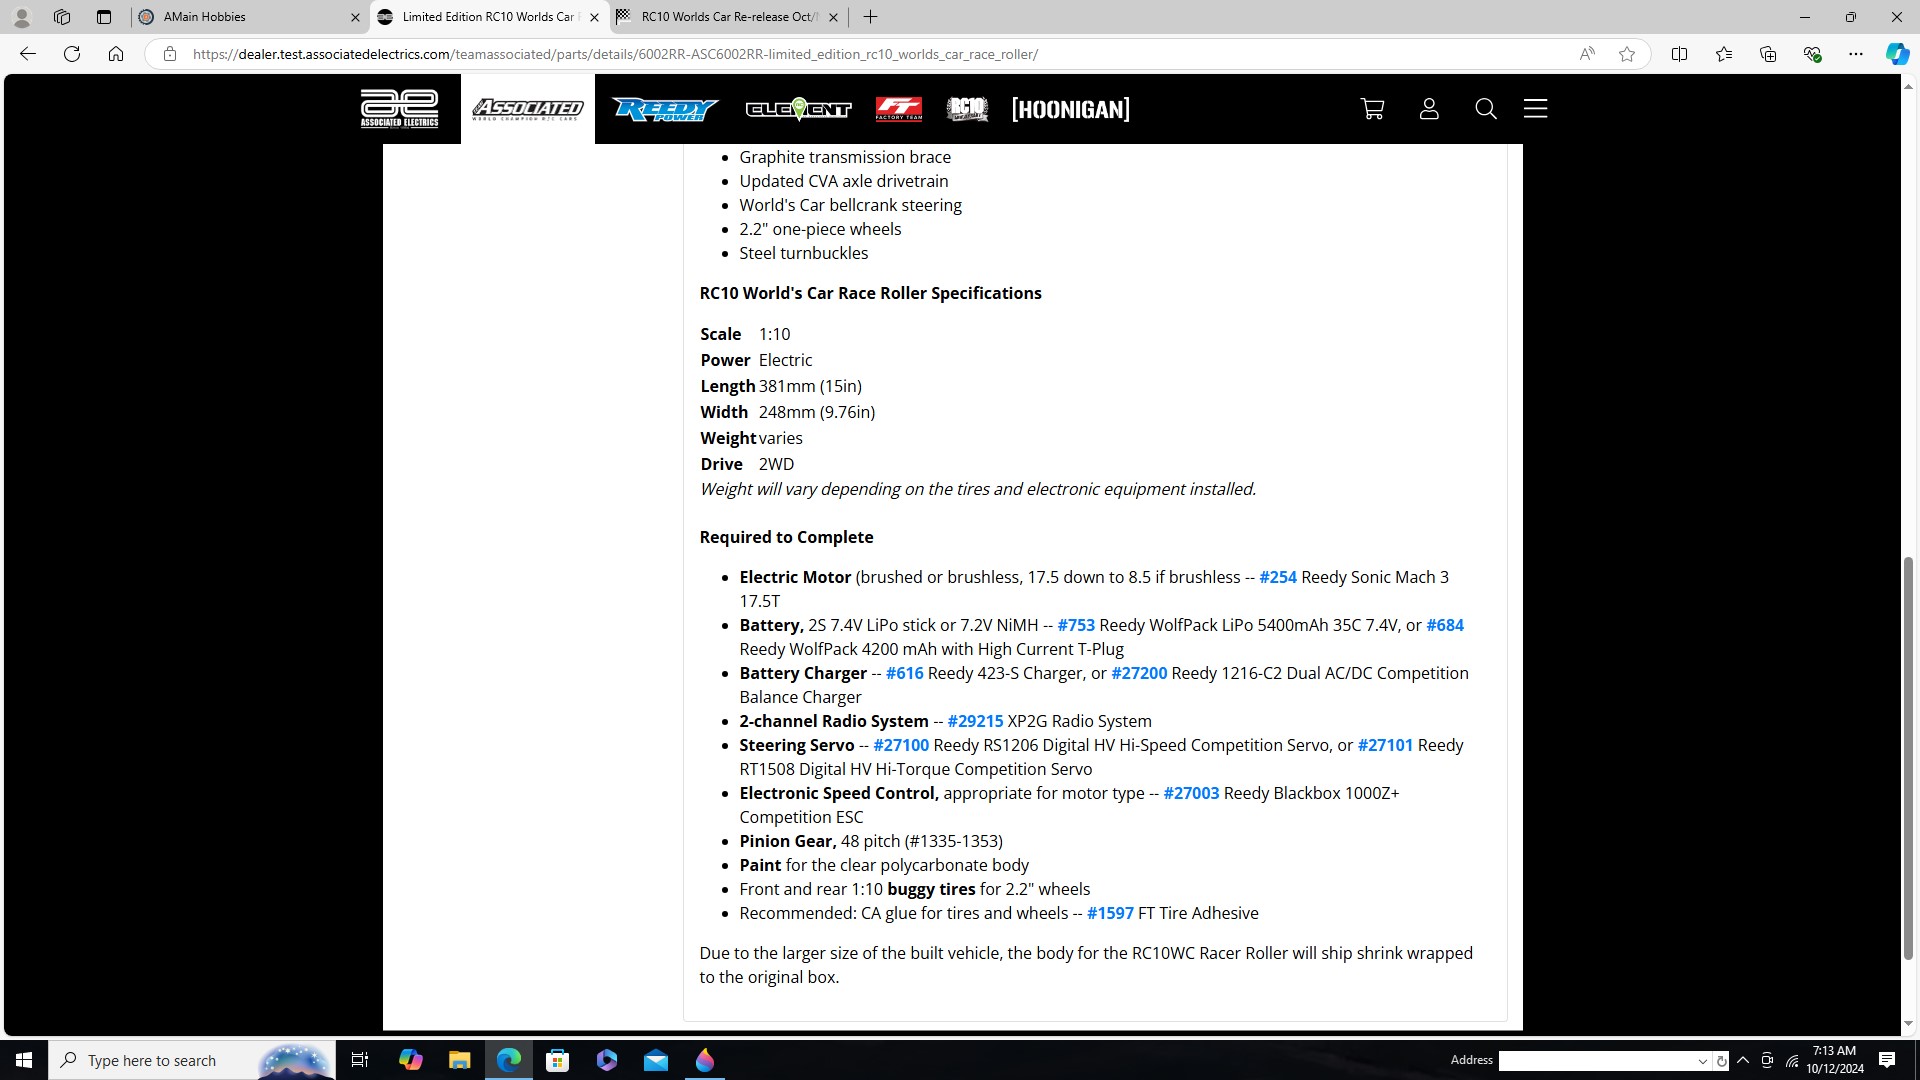Viewport: 1920px width, 1080px height.
Task: Click the taskbar Address input field
Action: pos(1597,1061)
